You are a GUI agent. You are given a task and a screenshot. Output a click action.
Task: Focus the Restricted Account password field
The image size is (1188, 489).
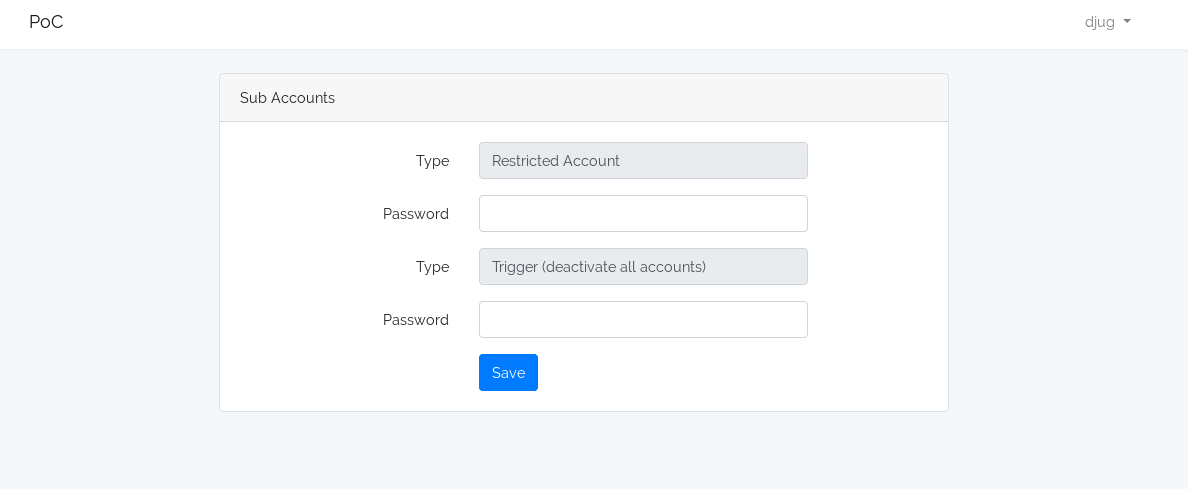643,214
